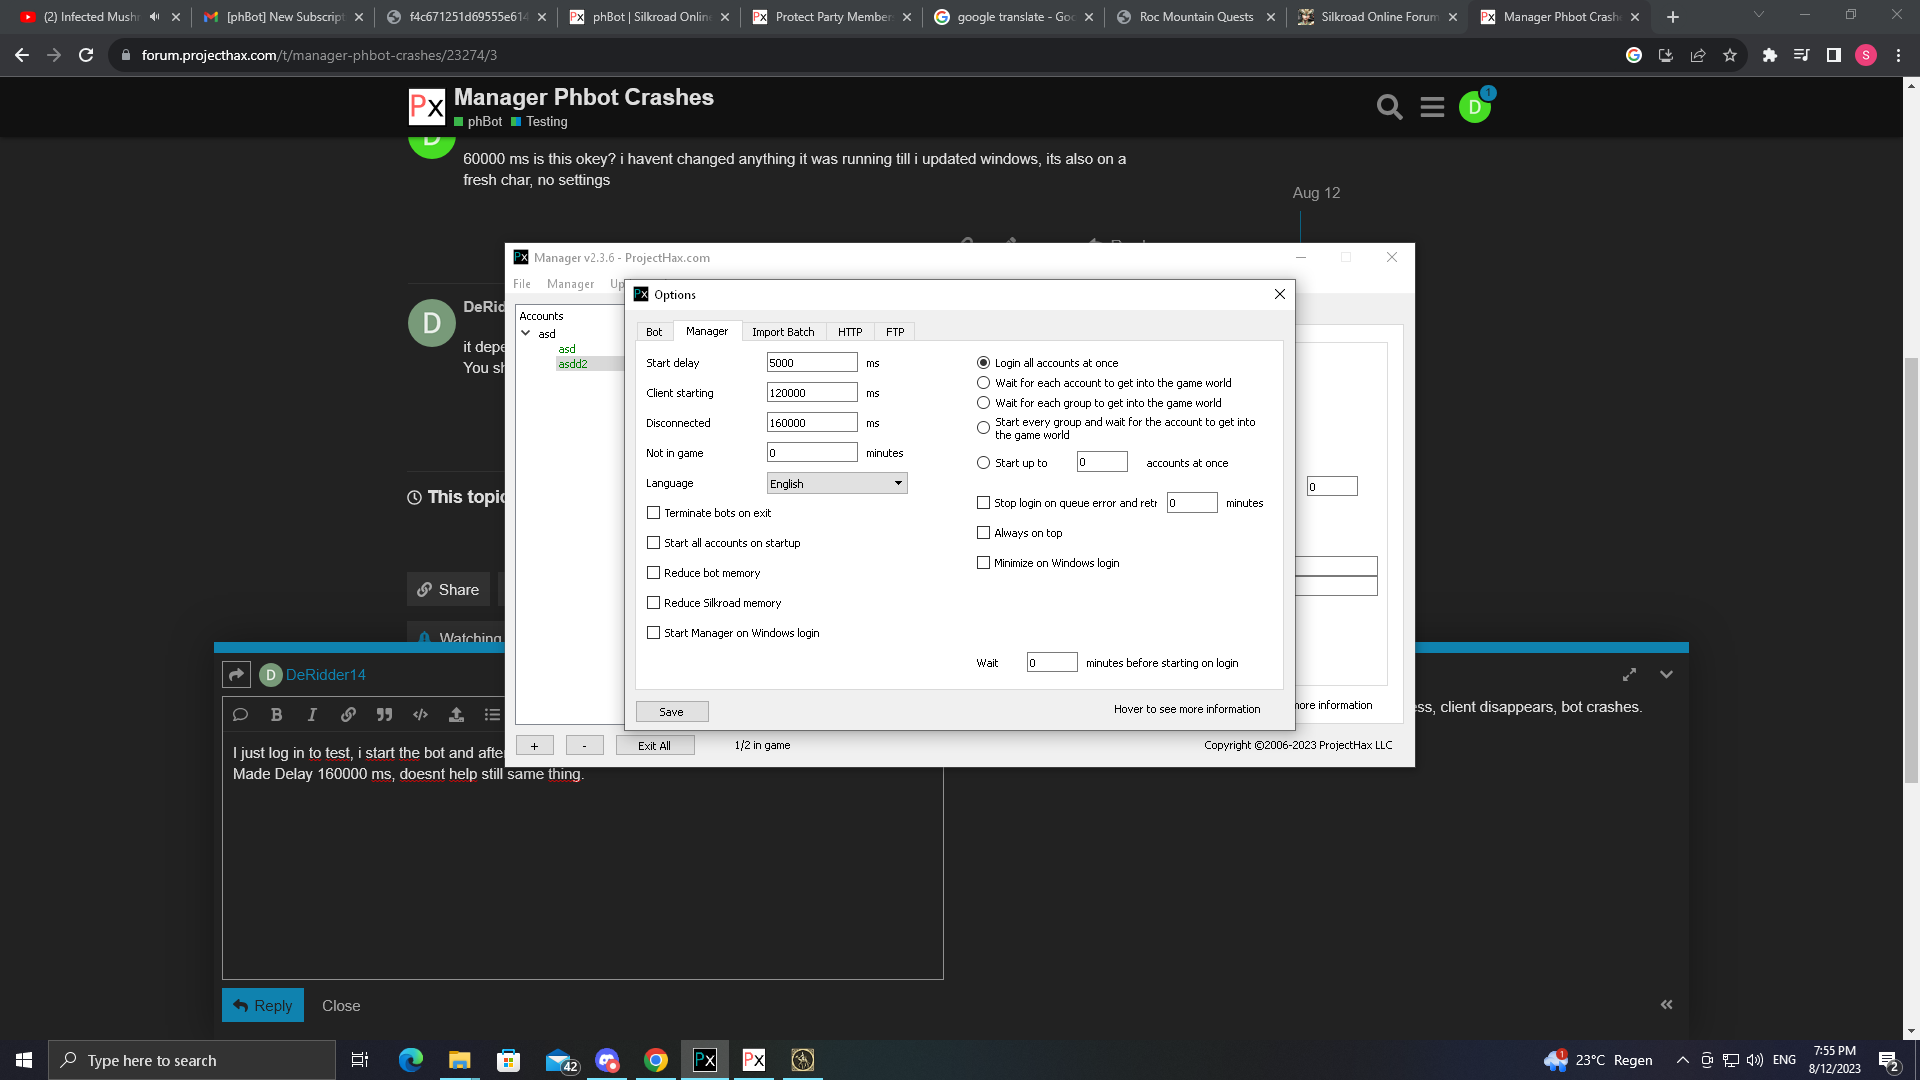The width and height of the screenshot is (1920, 1080).
Task: Open the Language dropdown set to English
Action: [837, 483]
